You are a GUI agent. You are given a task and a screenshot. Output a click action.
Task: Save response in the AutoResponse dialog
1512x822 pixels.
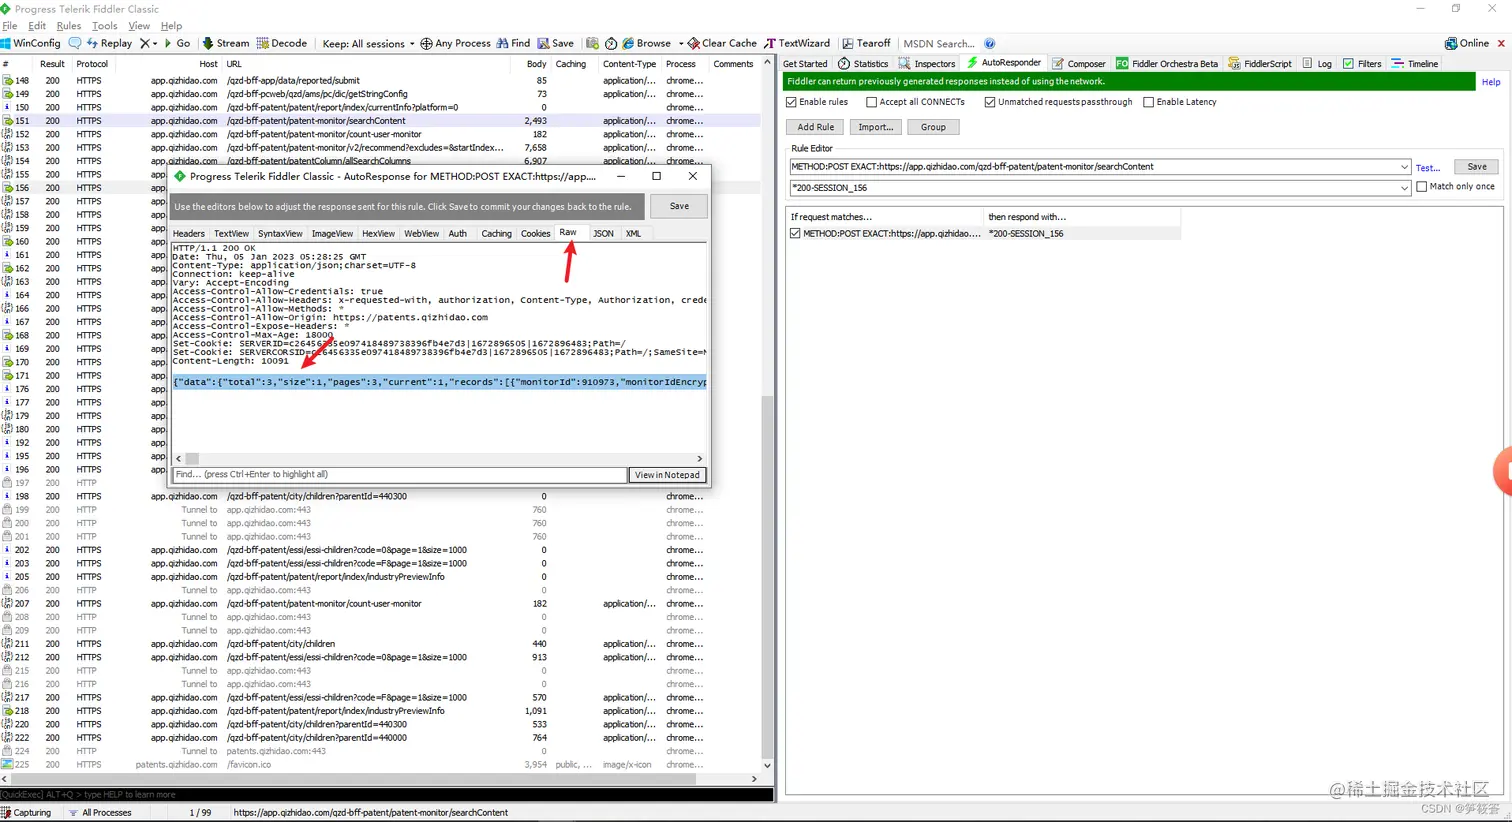(x=679, y=206)
